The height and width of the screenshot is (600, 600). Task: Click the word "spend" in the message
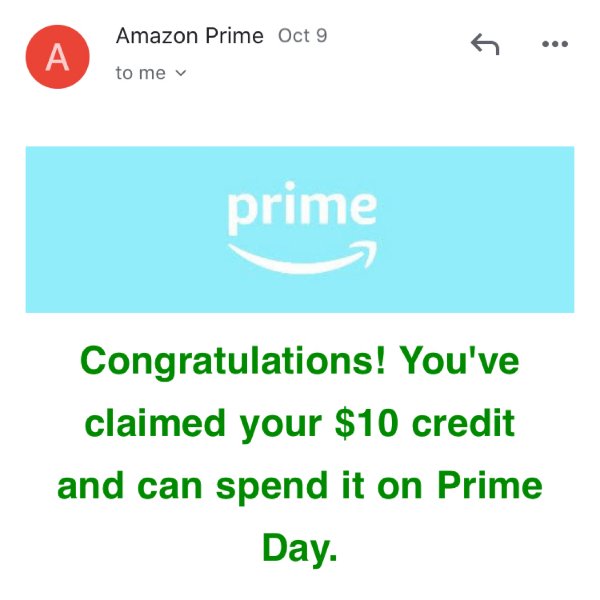tap(272, 487)
